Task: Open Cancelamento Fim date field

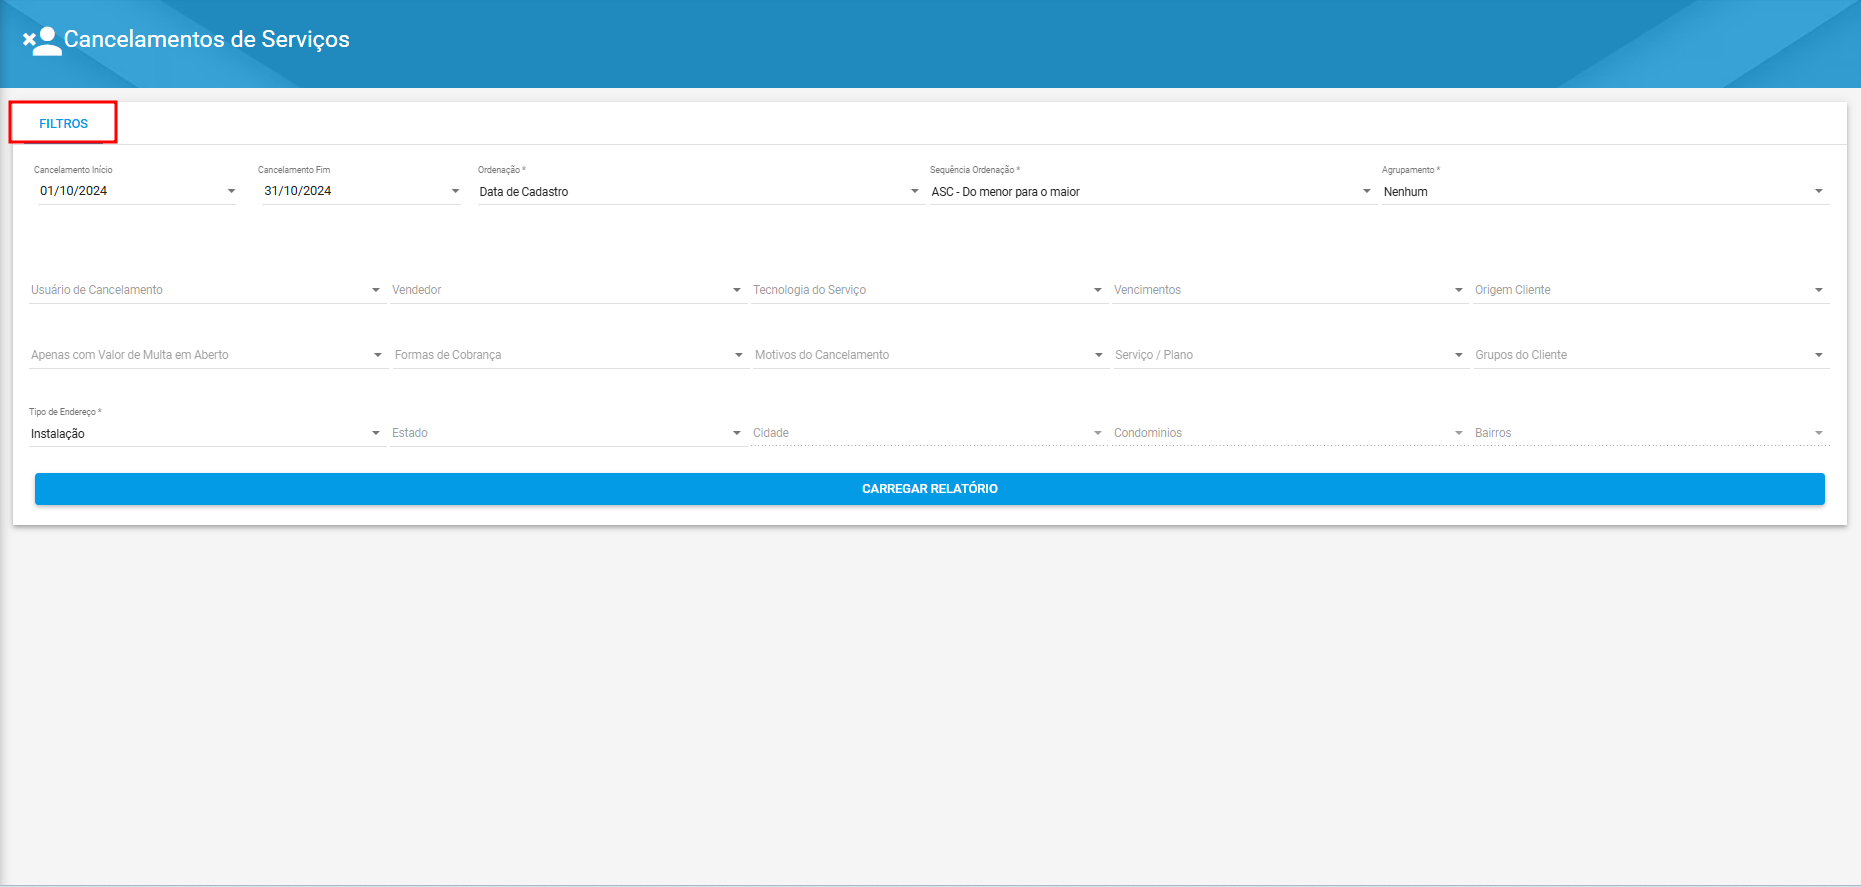Action: [361, 191]
